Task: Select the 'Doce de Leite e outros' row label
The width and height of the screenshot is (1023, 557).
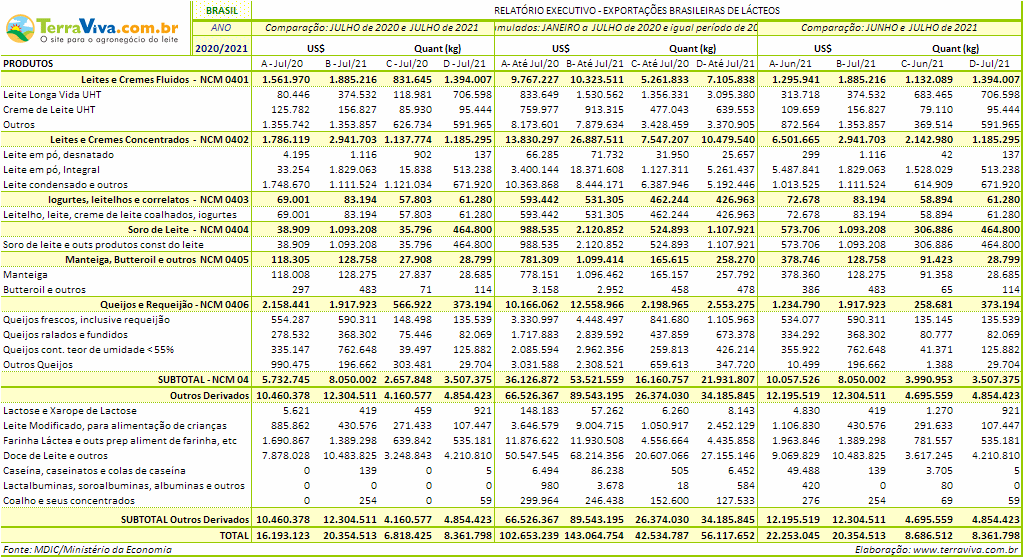Action: [55, 457]
